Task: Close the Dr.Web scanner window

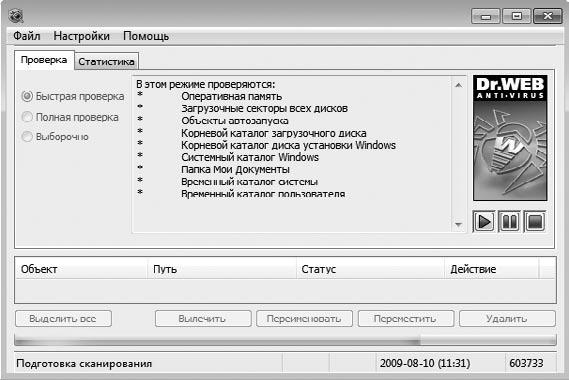Action: tap(548, 16)
